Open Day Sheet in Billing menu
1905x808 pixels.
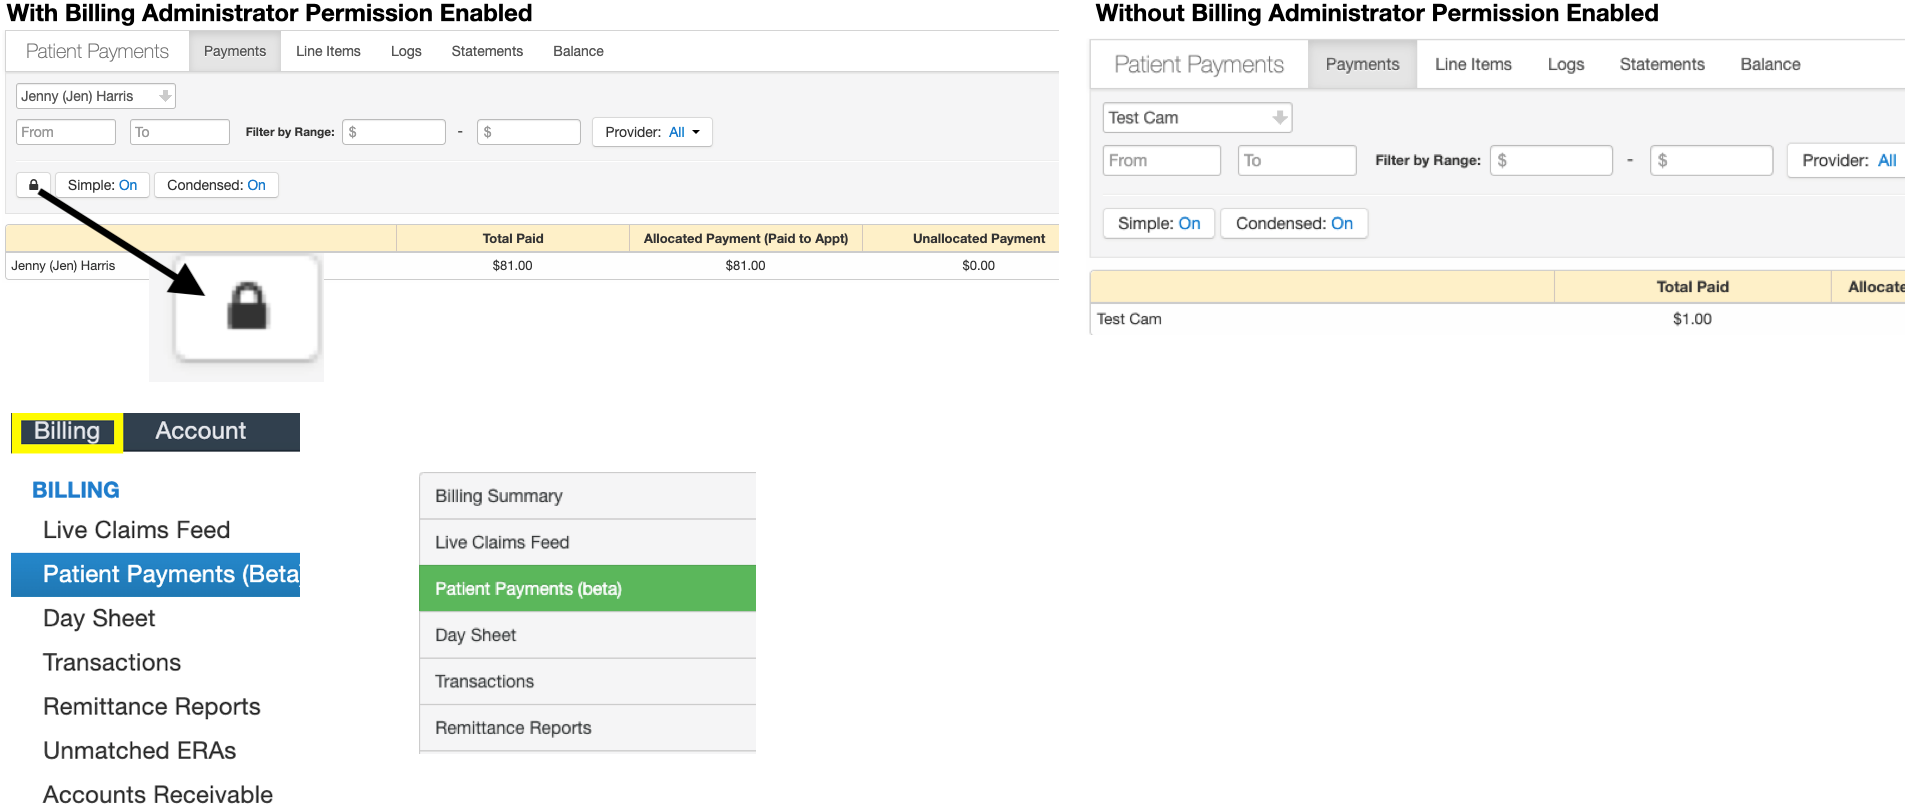tap(99, 619)
